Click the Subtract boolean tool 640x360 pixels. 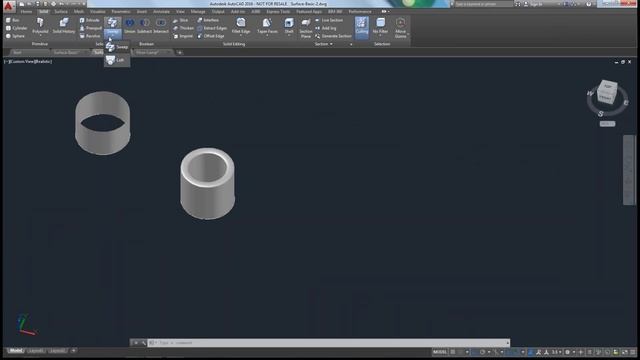pyautogui.click(x=144, y=25)
